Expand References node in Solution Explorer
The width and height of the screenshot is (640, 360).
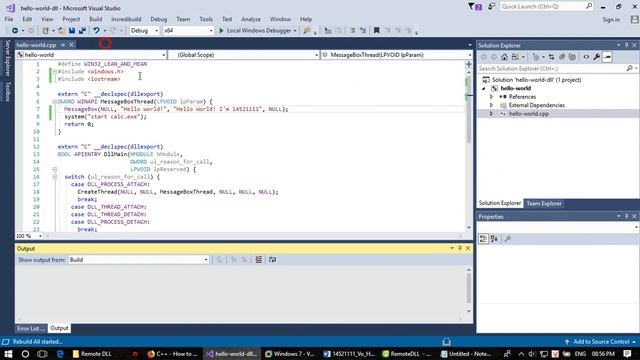[x=491, y=97]
